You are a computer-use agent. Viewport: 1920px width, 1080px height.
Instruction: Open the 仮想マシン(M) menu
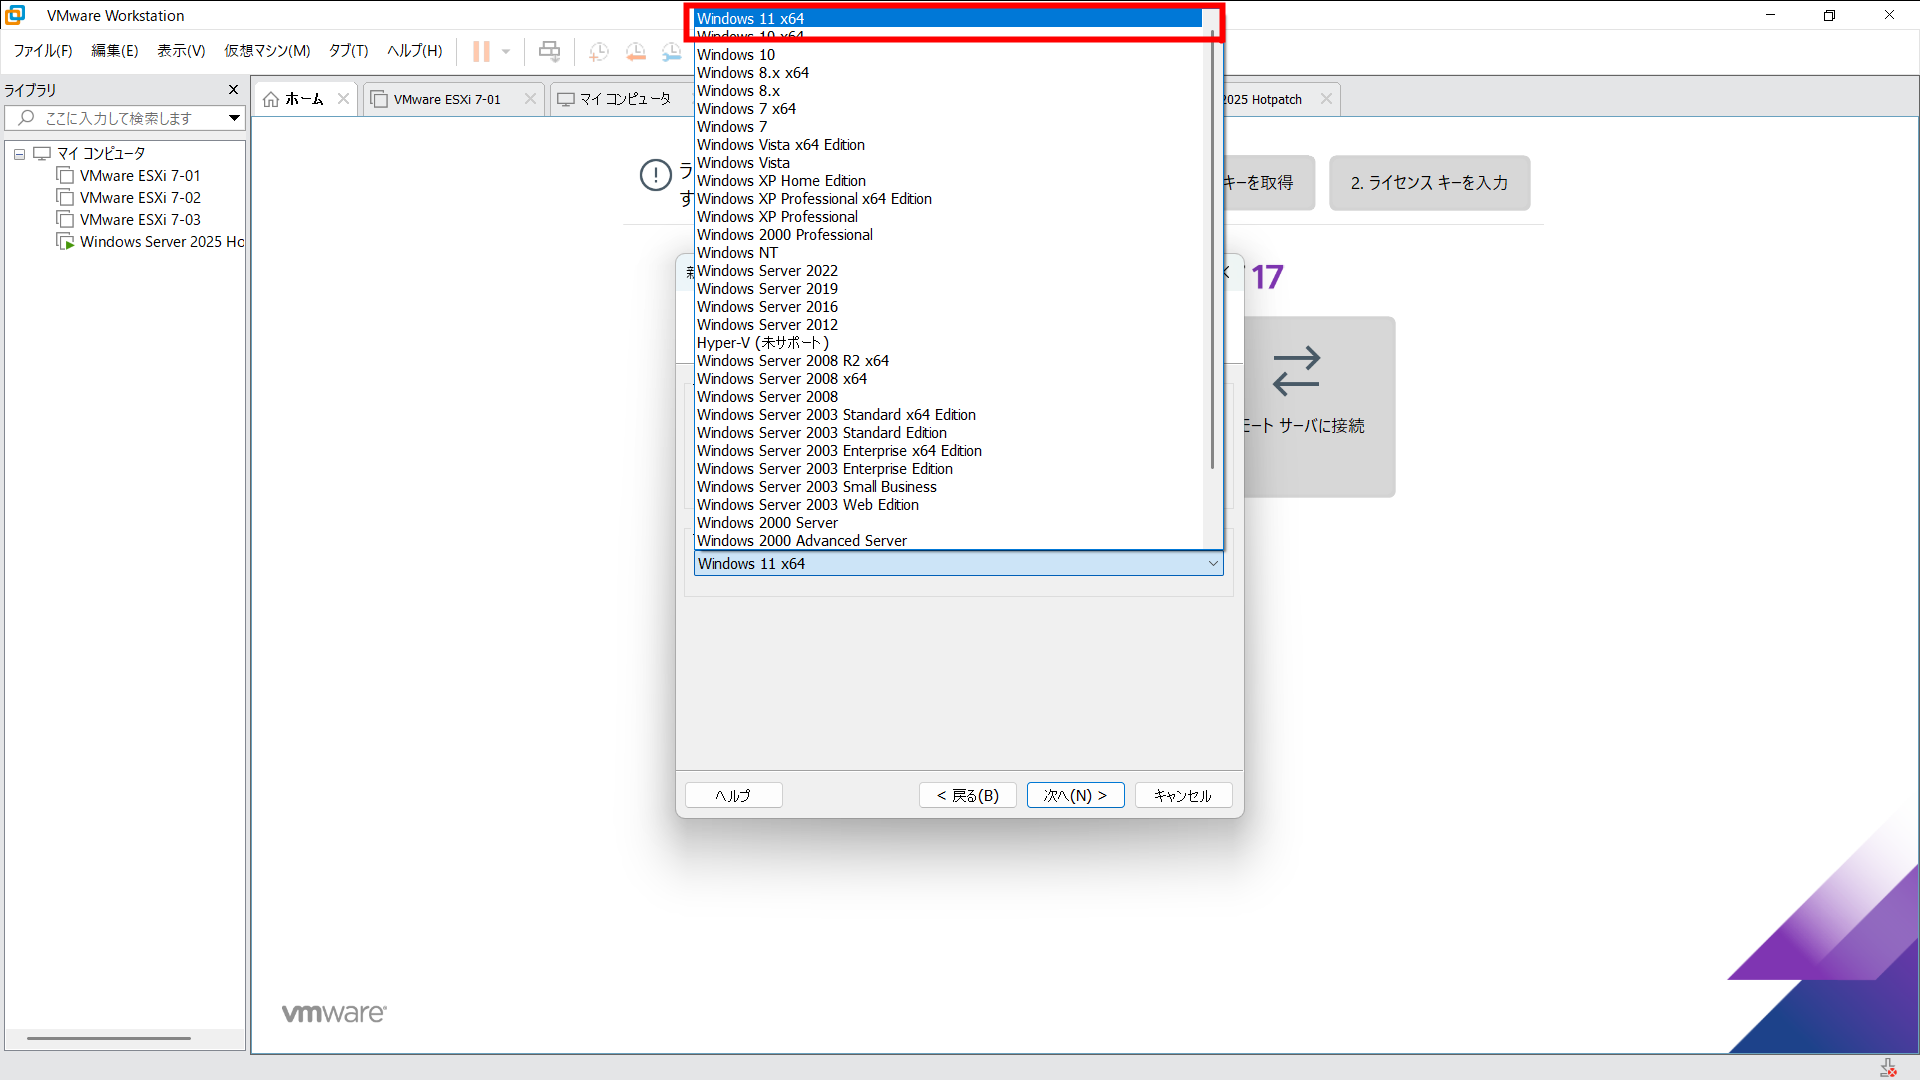pyautogui.click(x=266, y=51)
